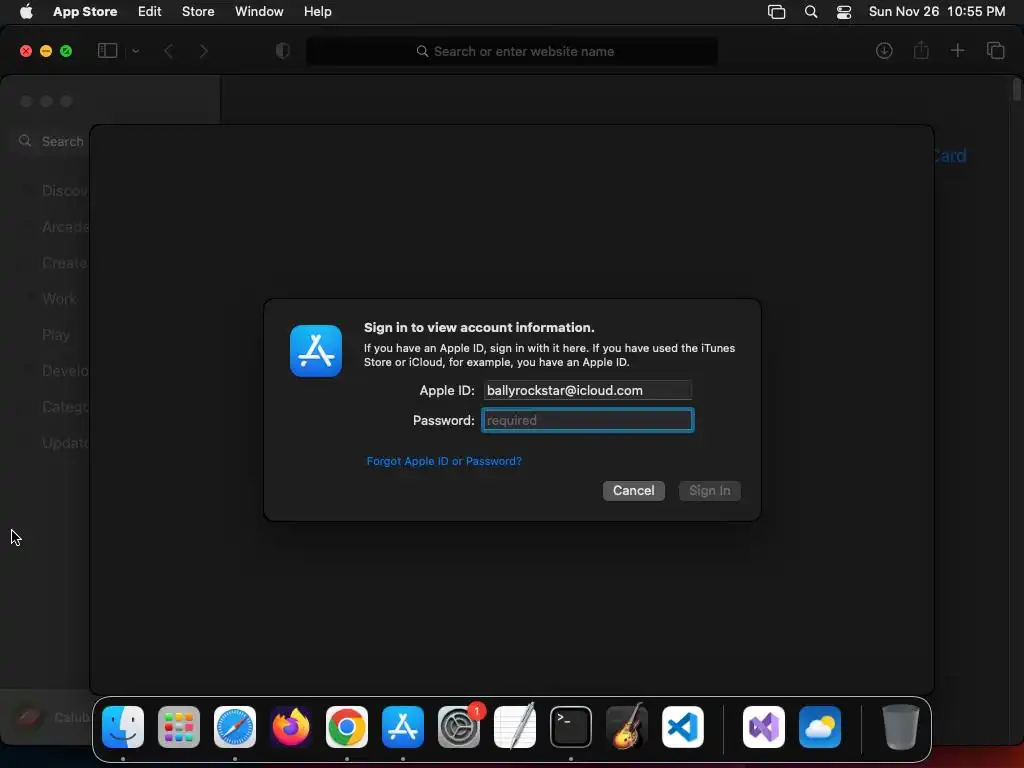The width and height of the screenshot is (1024, 768).
Task: Open the Weather app from the Dock
Action: 820,727
